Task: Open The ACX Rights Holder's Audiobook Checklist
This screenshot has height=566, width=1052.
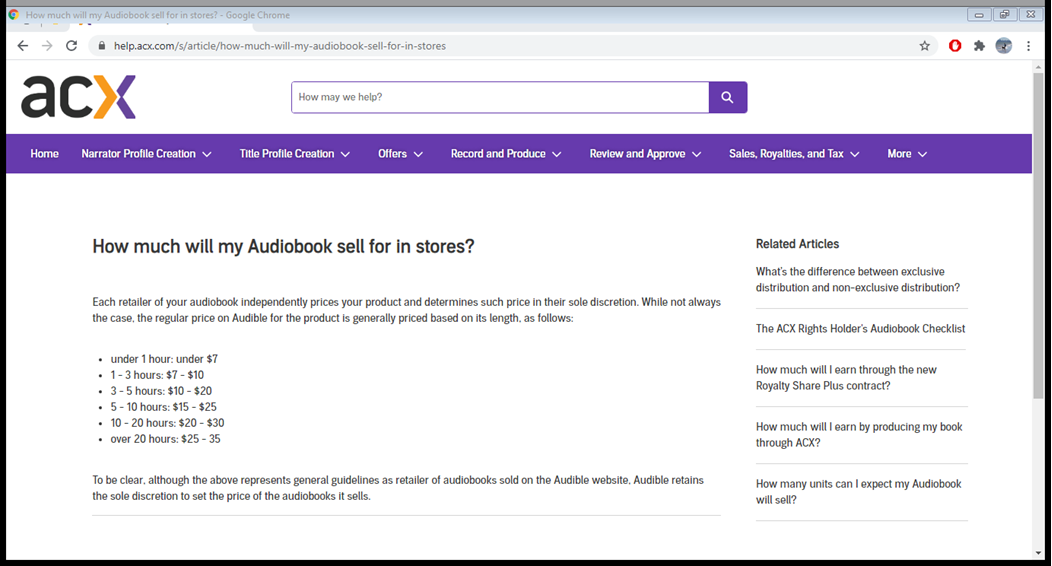Action: tap(860, 329)
